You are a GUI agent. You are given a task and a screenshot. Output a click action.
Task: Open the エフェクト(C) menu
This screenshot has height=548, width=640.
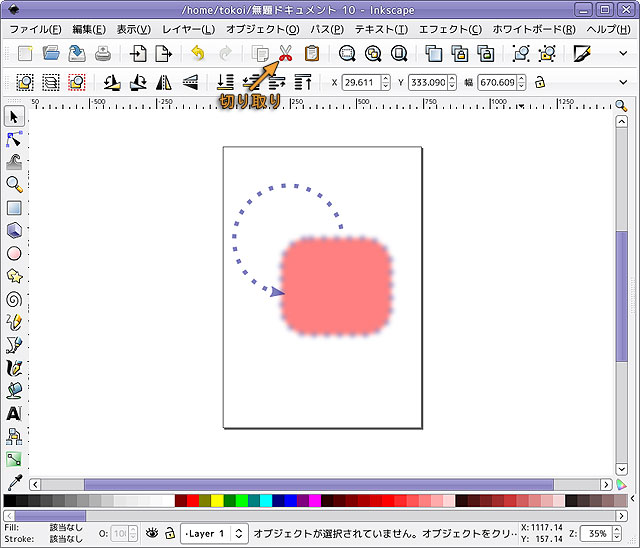[449, 29]
